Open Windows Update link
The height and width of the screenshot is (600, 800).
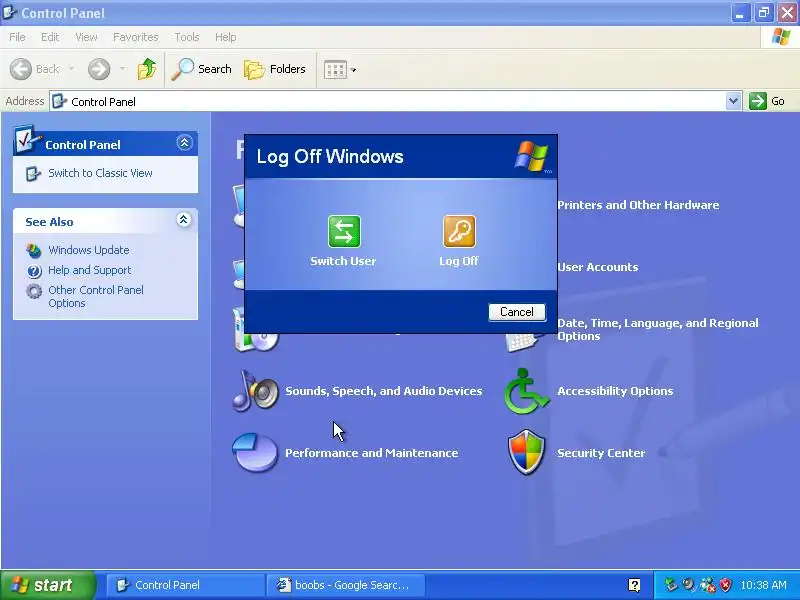pyautogui.click(x=89, y=250)
